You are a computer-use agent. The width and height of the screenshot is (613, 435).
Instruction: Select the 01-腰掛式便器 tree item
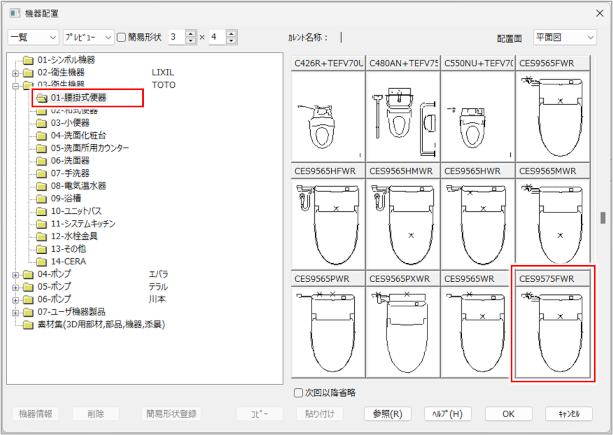[78, 98]
